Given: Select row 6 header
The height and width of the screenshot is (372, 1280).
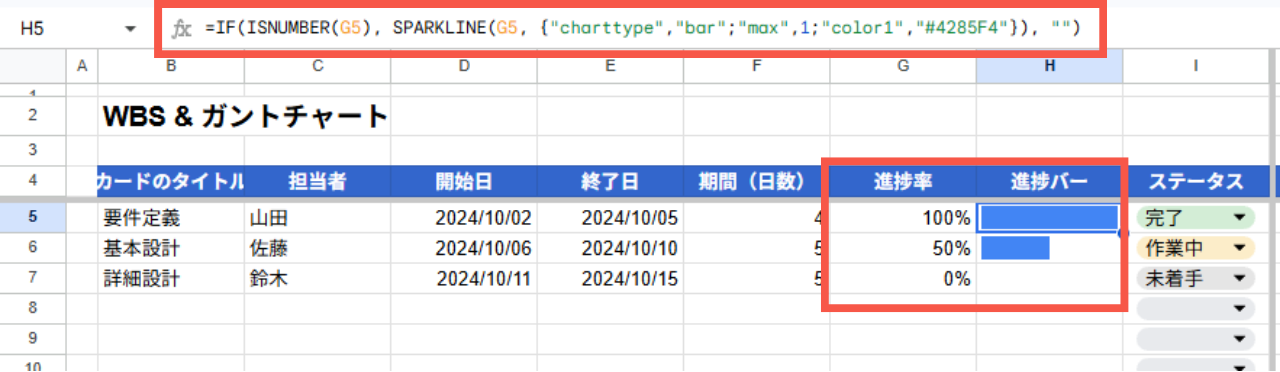Looking at the screenshot, I should 33,248.
